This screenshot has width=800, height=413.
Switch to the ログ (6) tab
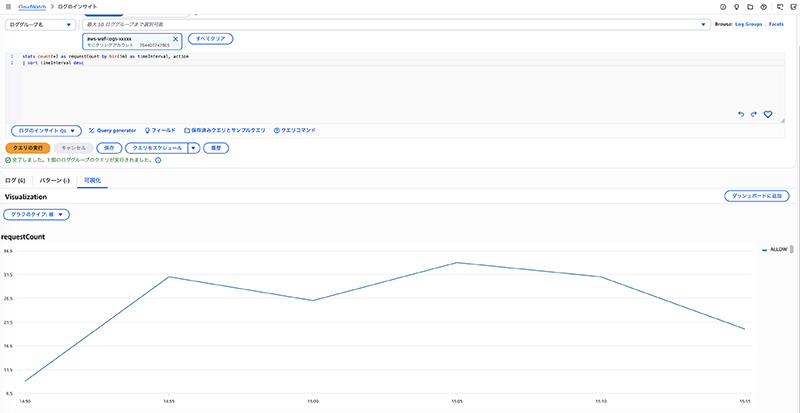(15, 180)
